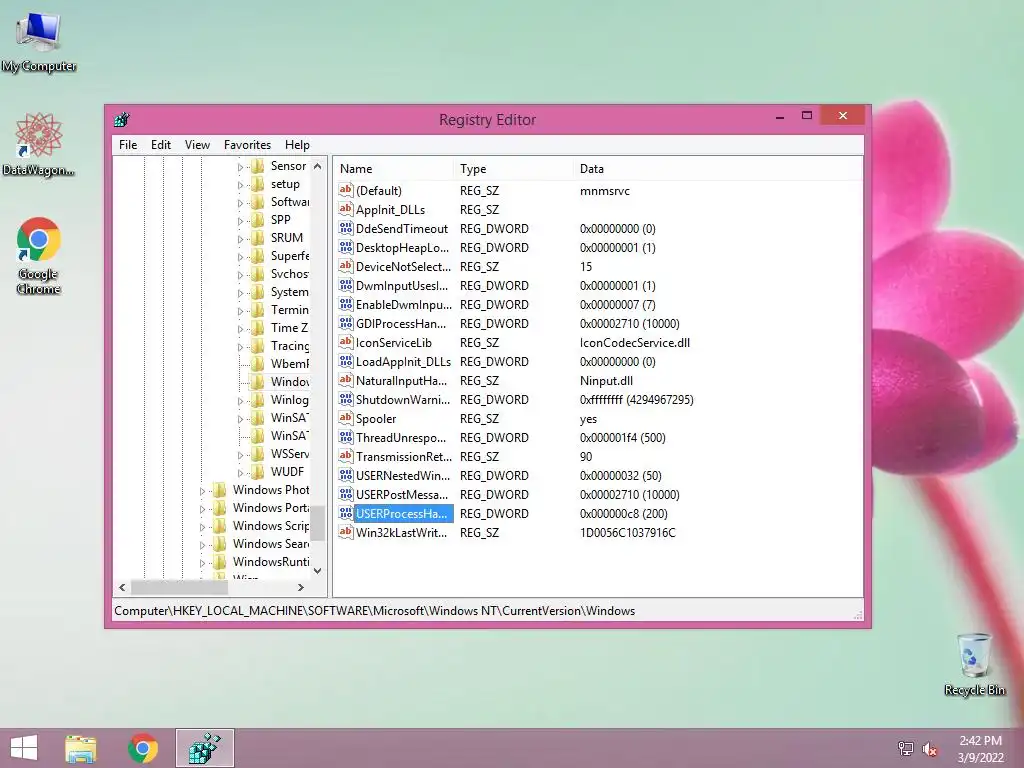Click the Registry Editor title bar icon
The image size is (1024, 768).
click(121, 120)
